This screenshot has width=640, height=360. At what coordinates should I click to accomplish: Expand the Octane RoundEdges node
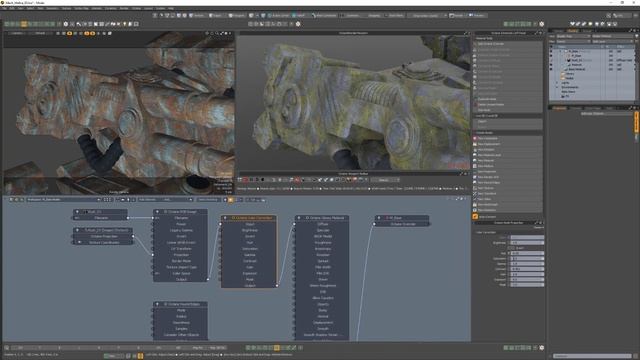pyautogui.click(x=157, y=304)
